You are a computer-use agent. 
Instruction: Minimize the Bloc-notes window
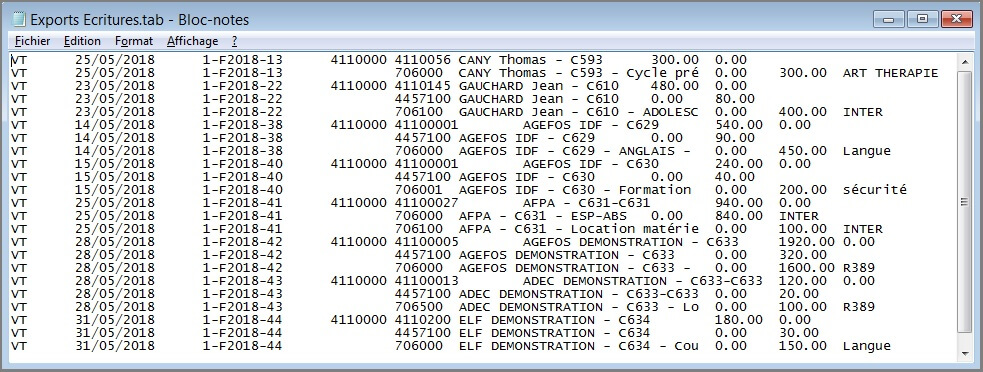pyautogui.click(x=888, y=19)
